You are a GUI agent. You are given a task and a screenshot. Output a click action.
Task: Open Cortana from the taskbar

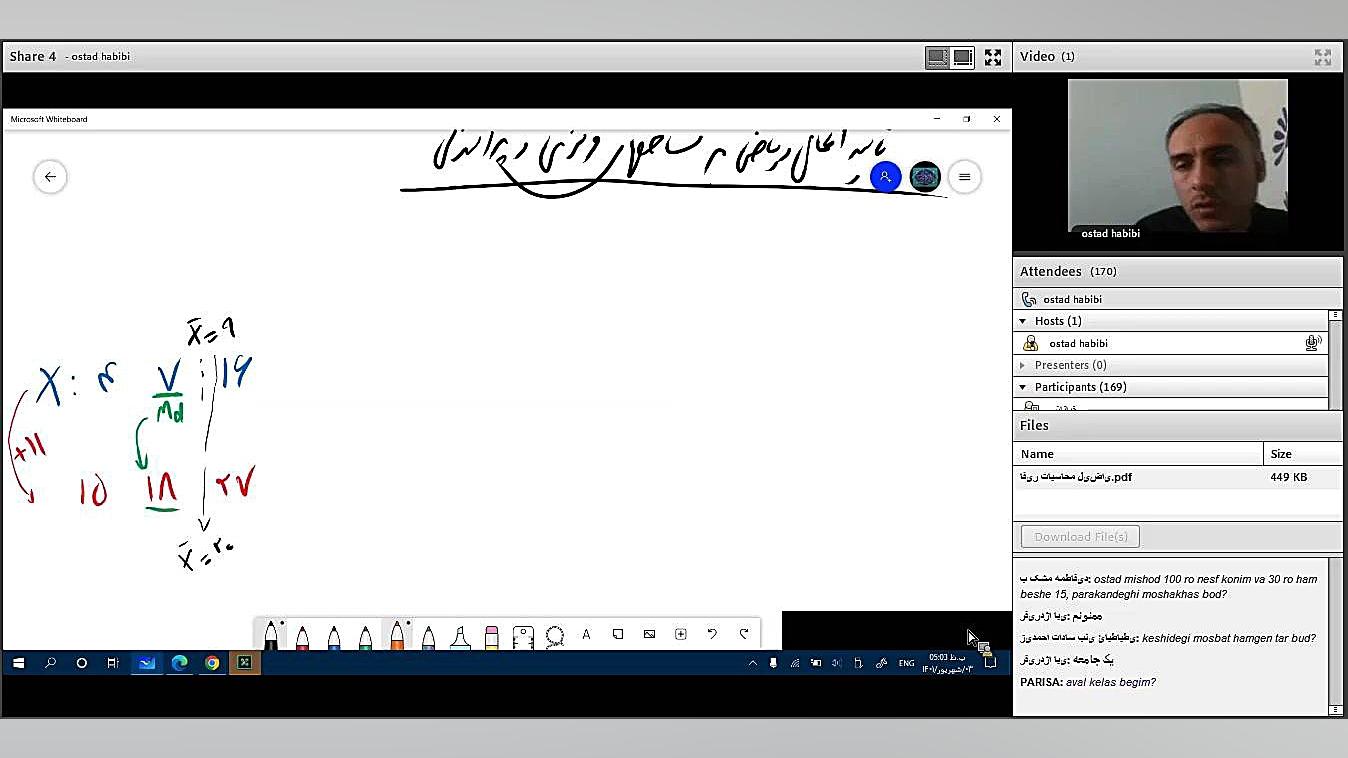(x=82, y=662)
